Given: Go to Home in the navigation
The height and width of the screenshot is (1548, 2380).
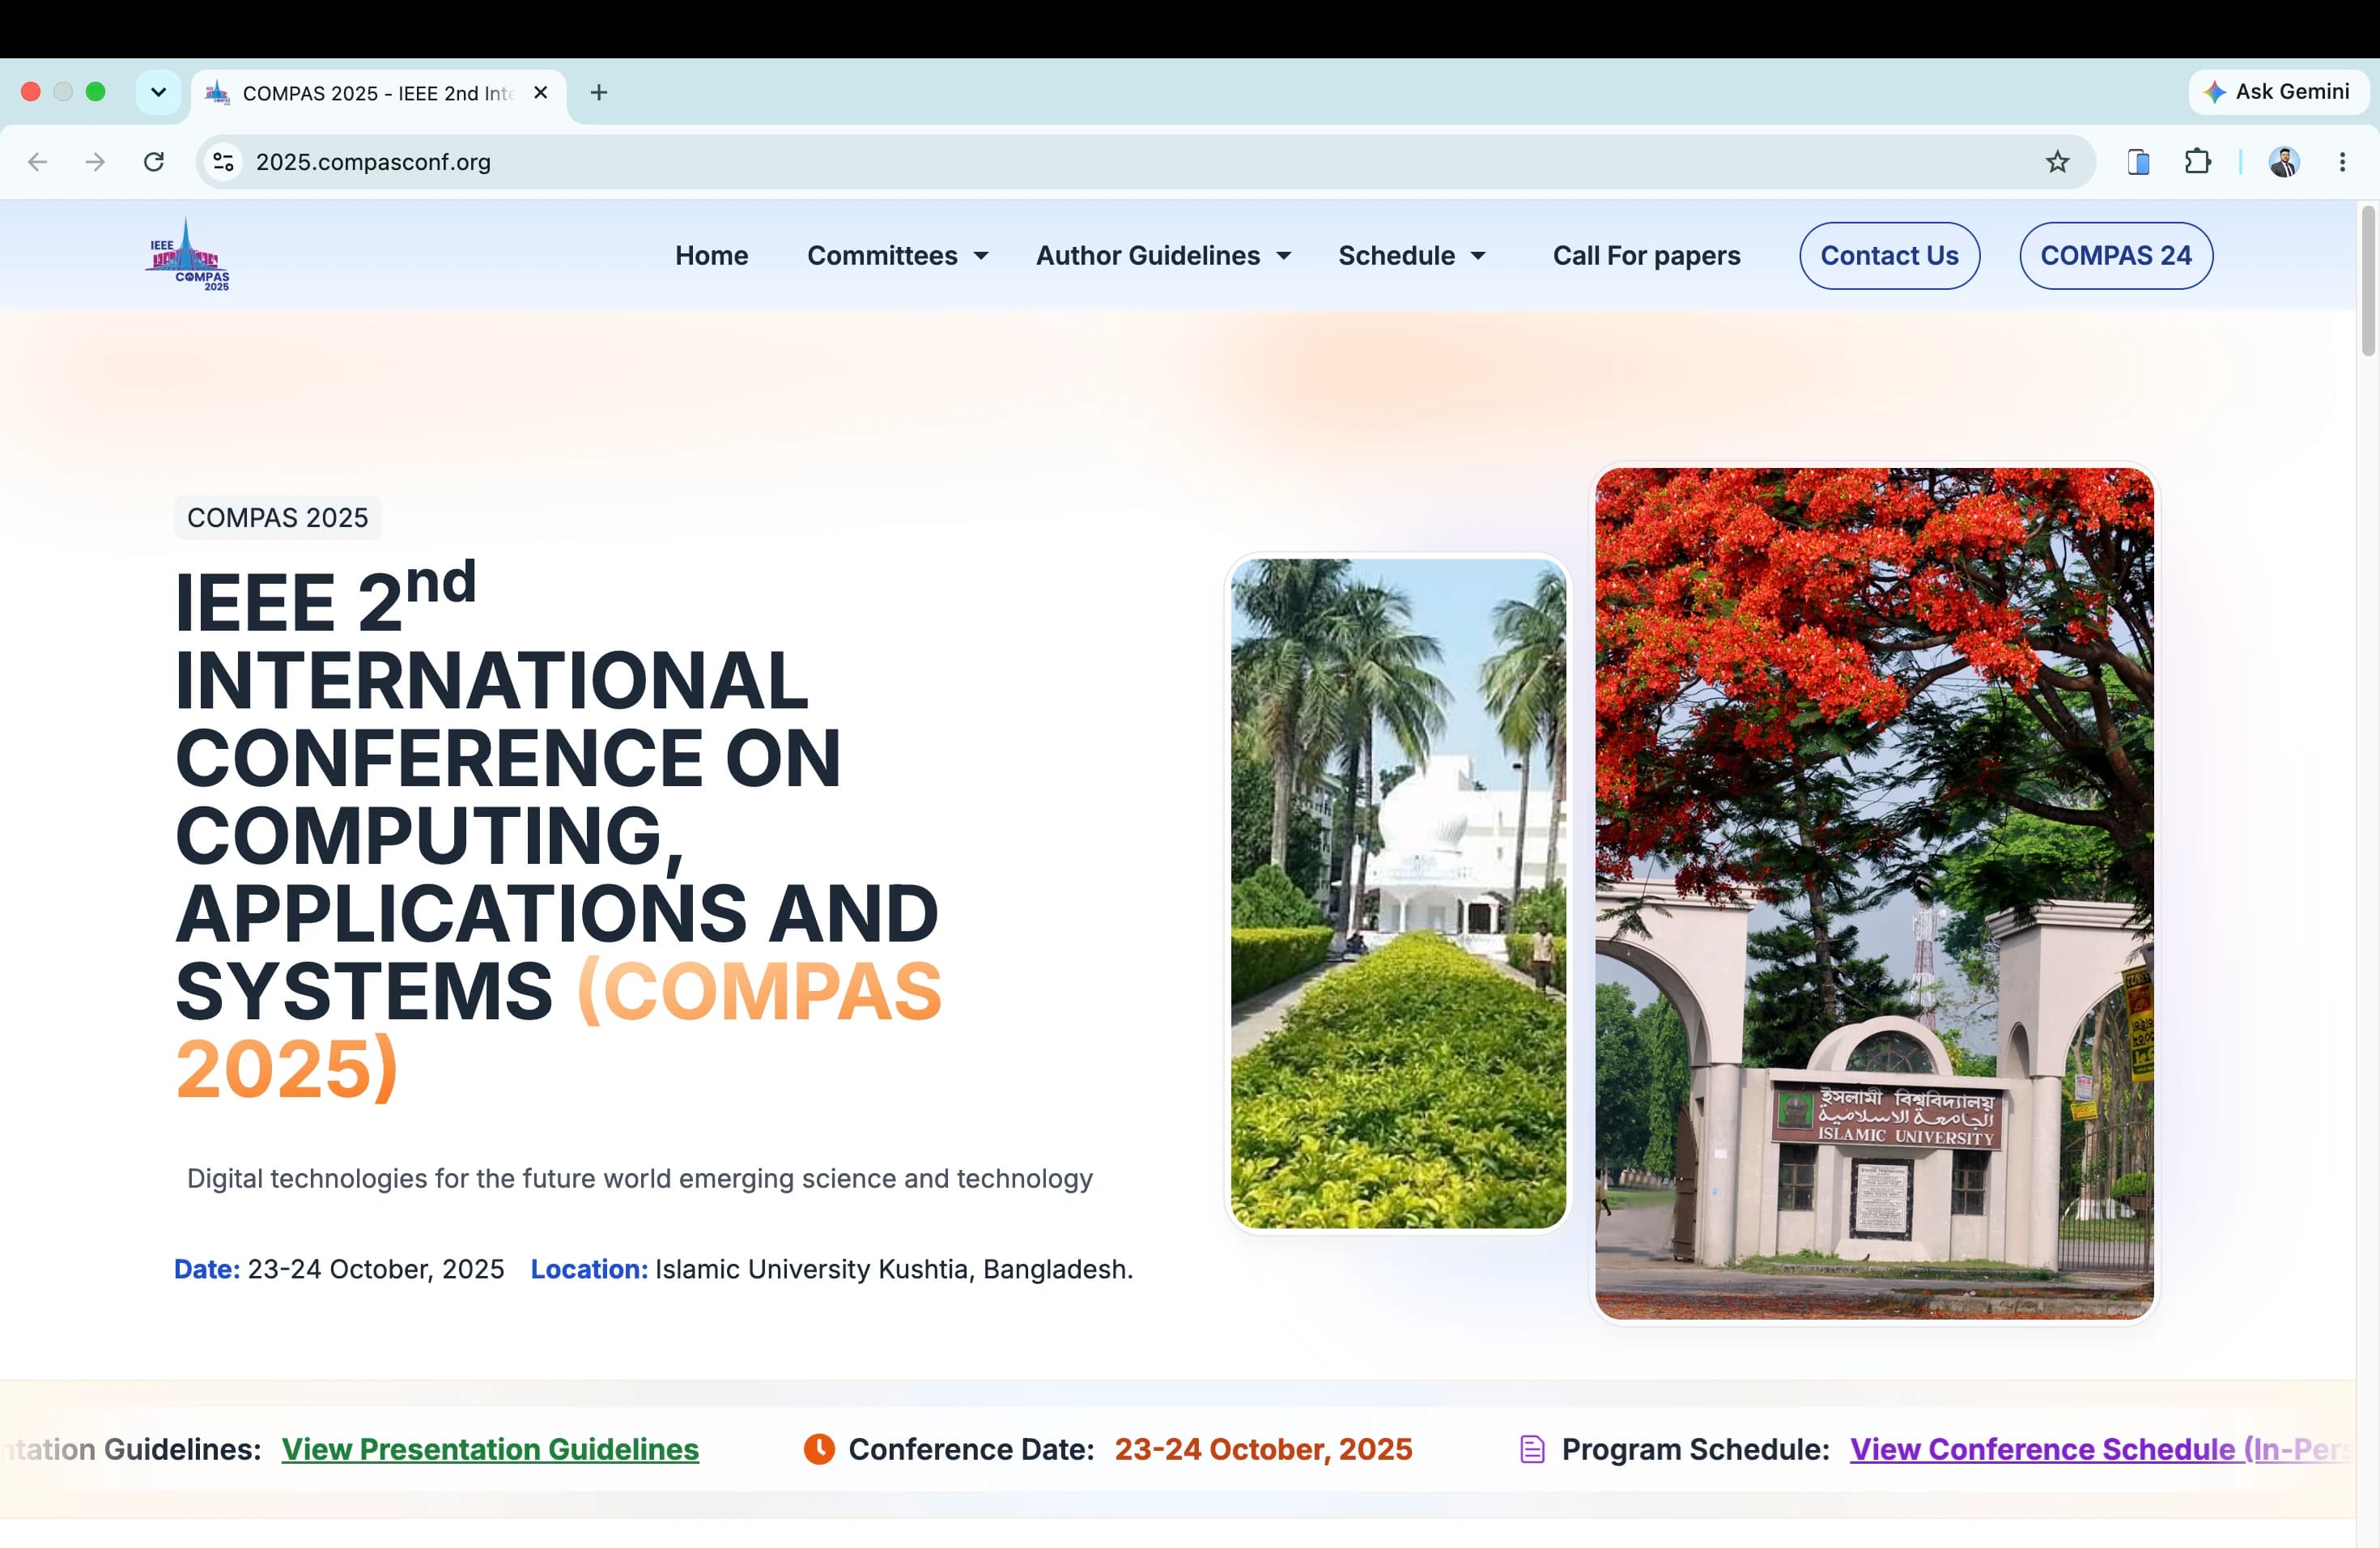Looking at the screenshot, I should pyautogui.click(x=711, y=256).
